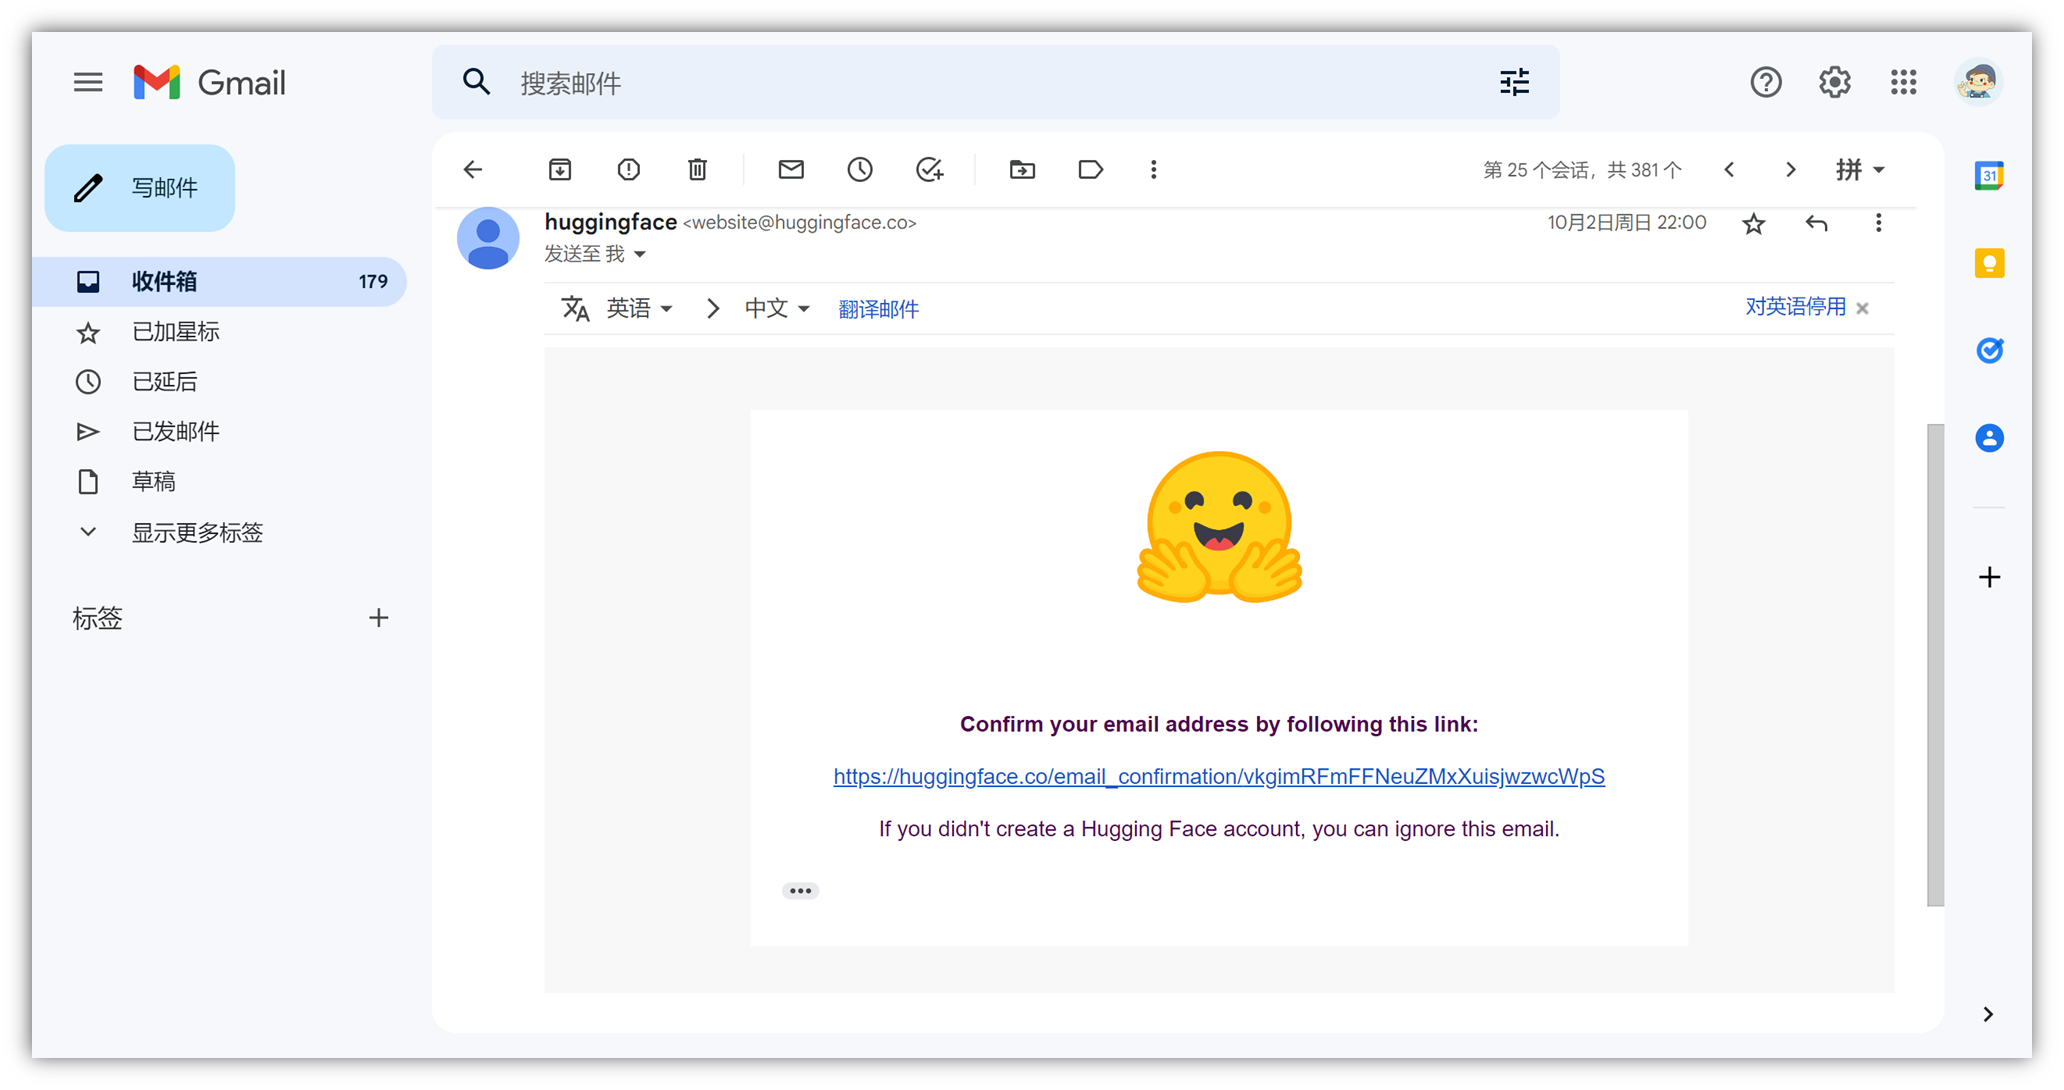Screen dimensions: 2064x1090
Task: Open source language 英语 dropdown
Action: (639, 309)
